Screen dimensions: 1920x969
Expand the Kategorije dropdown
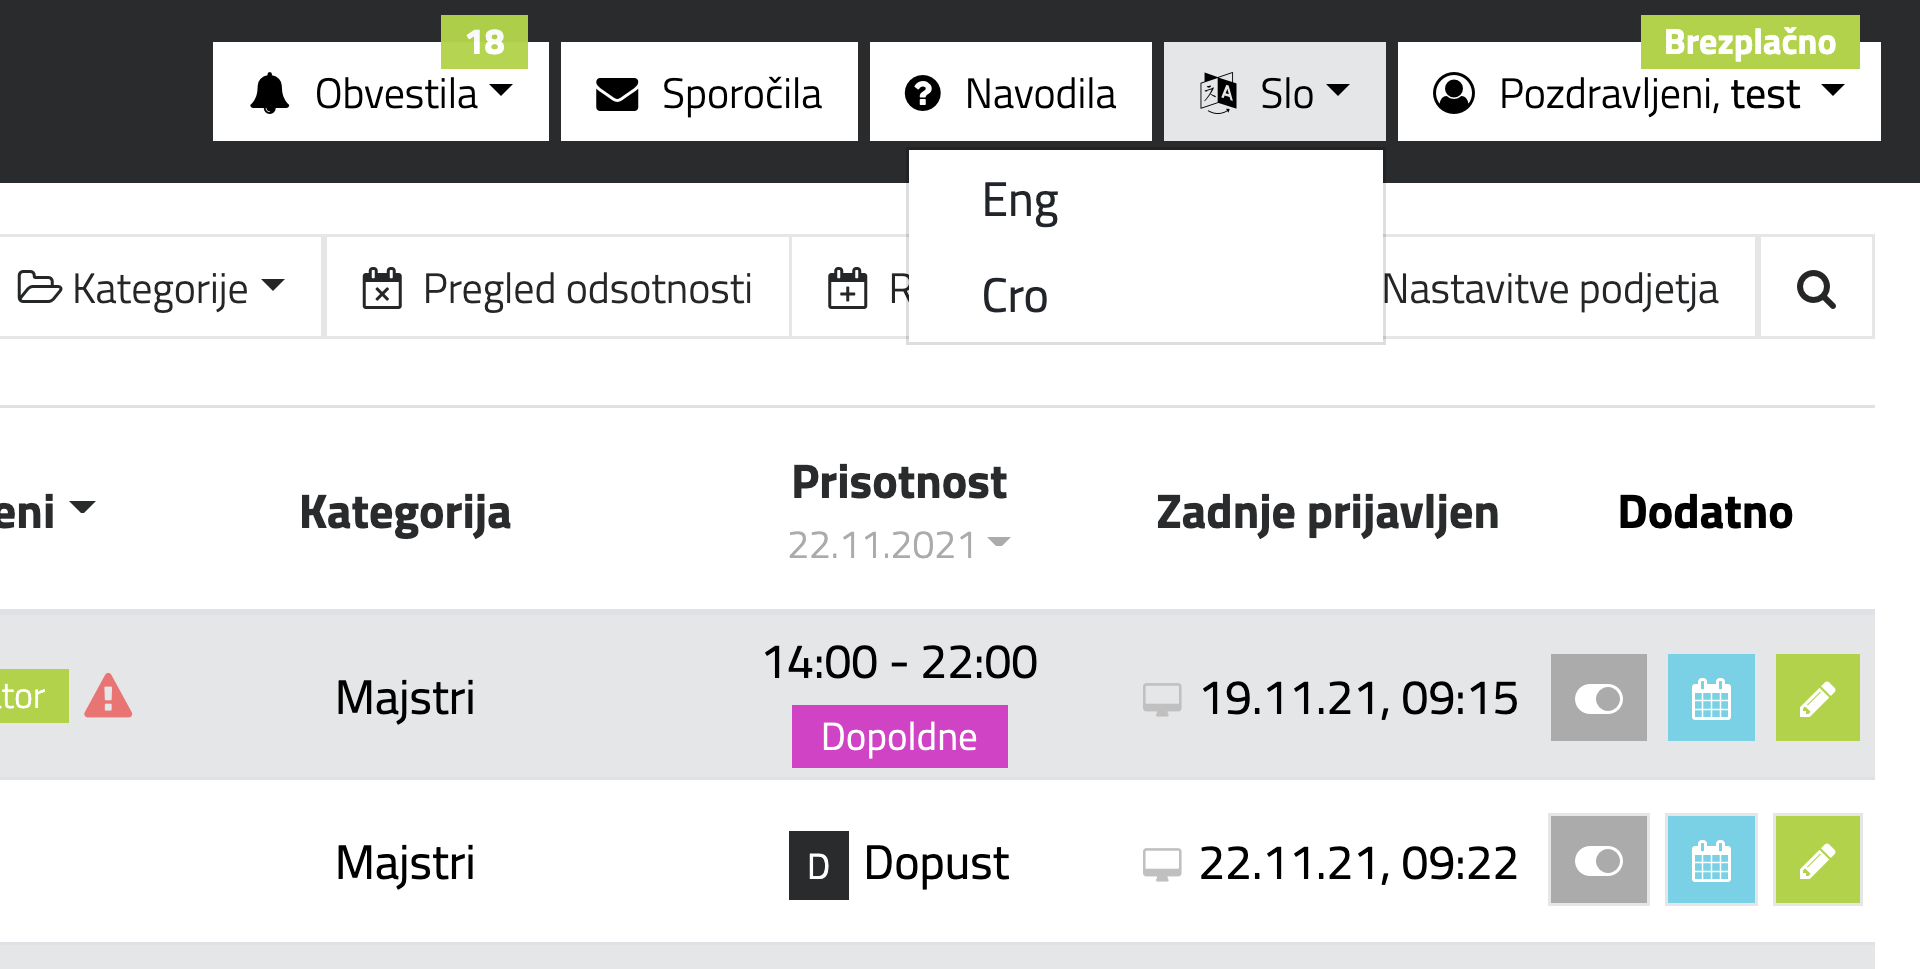[151, 289]
